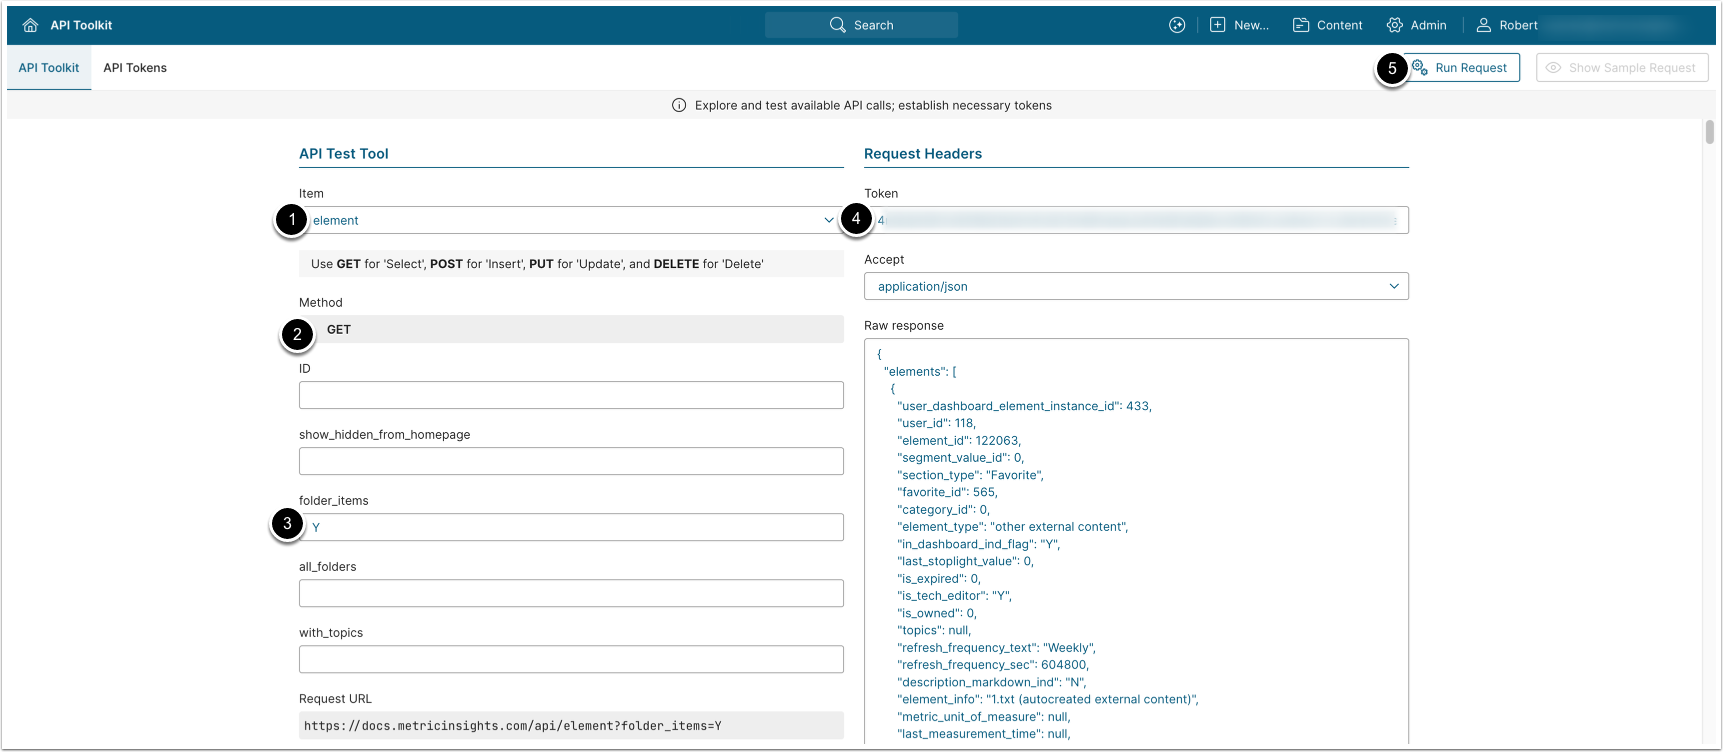Viewport: 1723px width, 752px height.
Task: Click the folder_items field containing Y
Action: pos(571,527)
